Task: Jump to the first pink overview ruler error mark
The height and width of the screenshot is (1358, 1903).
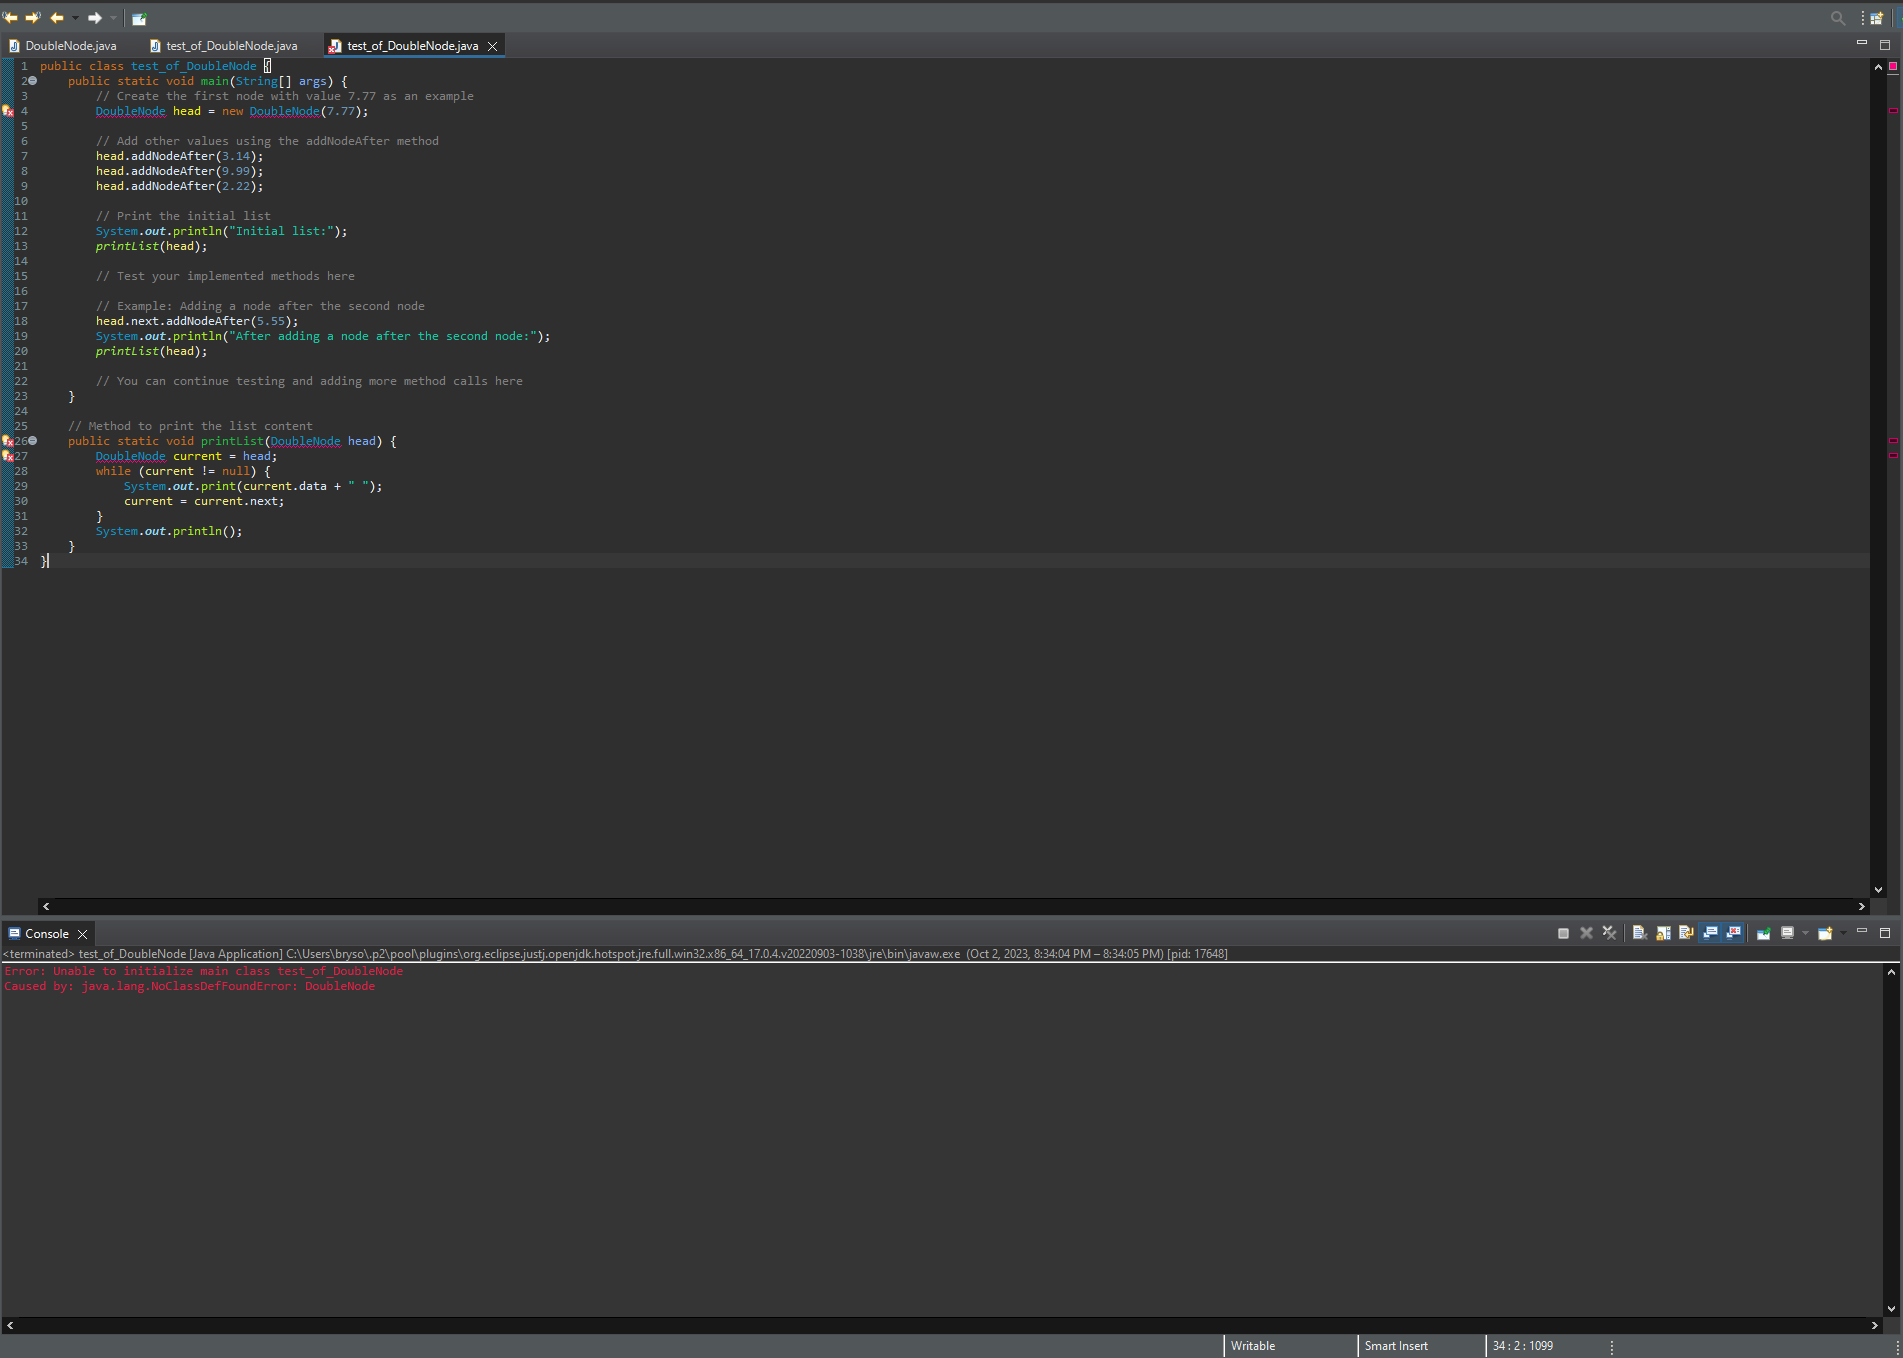Action: point(1892,110)
